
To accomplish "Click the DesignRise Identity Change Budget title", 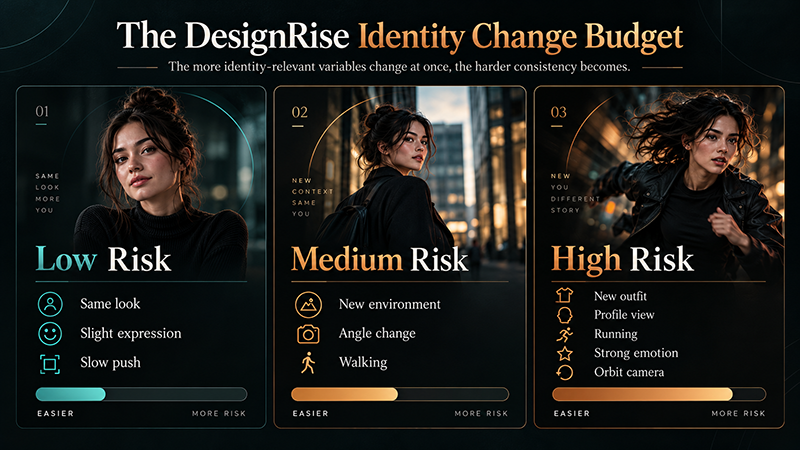I will (399, 37).
